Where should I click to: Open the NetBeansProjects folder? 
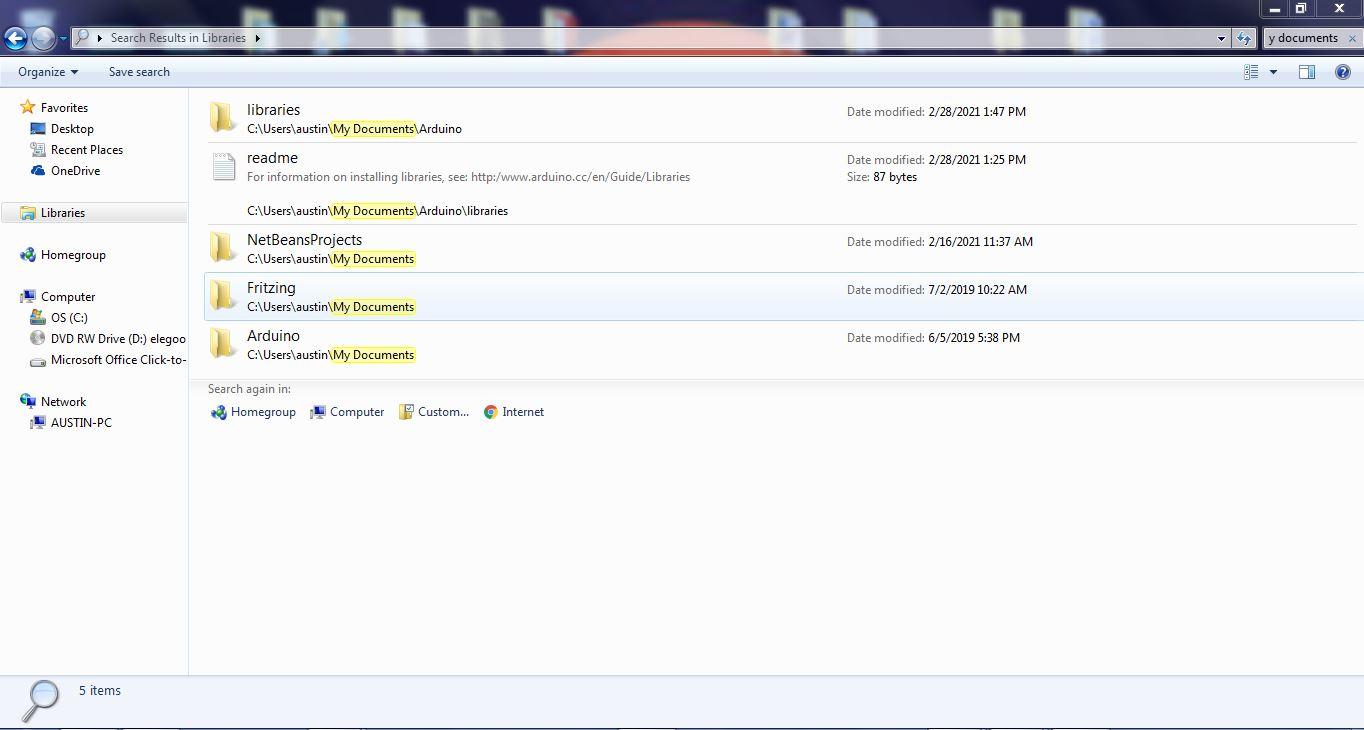(x=304, y=240)
